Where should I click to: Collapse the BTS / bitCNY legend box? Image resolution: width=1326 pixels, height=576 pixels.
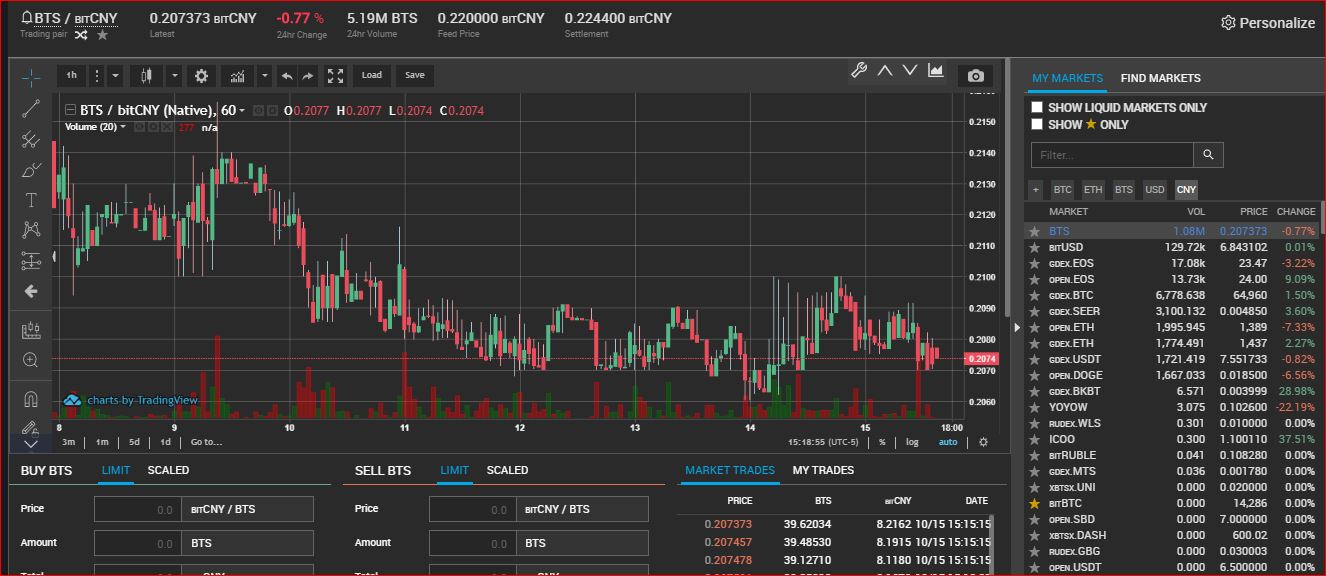tap(70, 110)
